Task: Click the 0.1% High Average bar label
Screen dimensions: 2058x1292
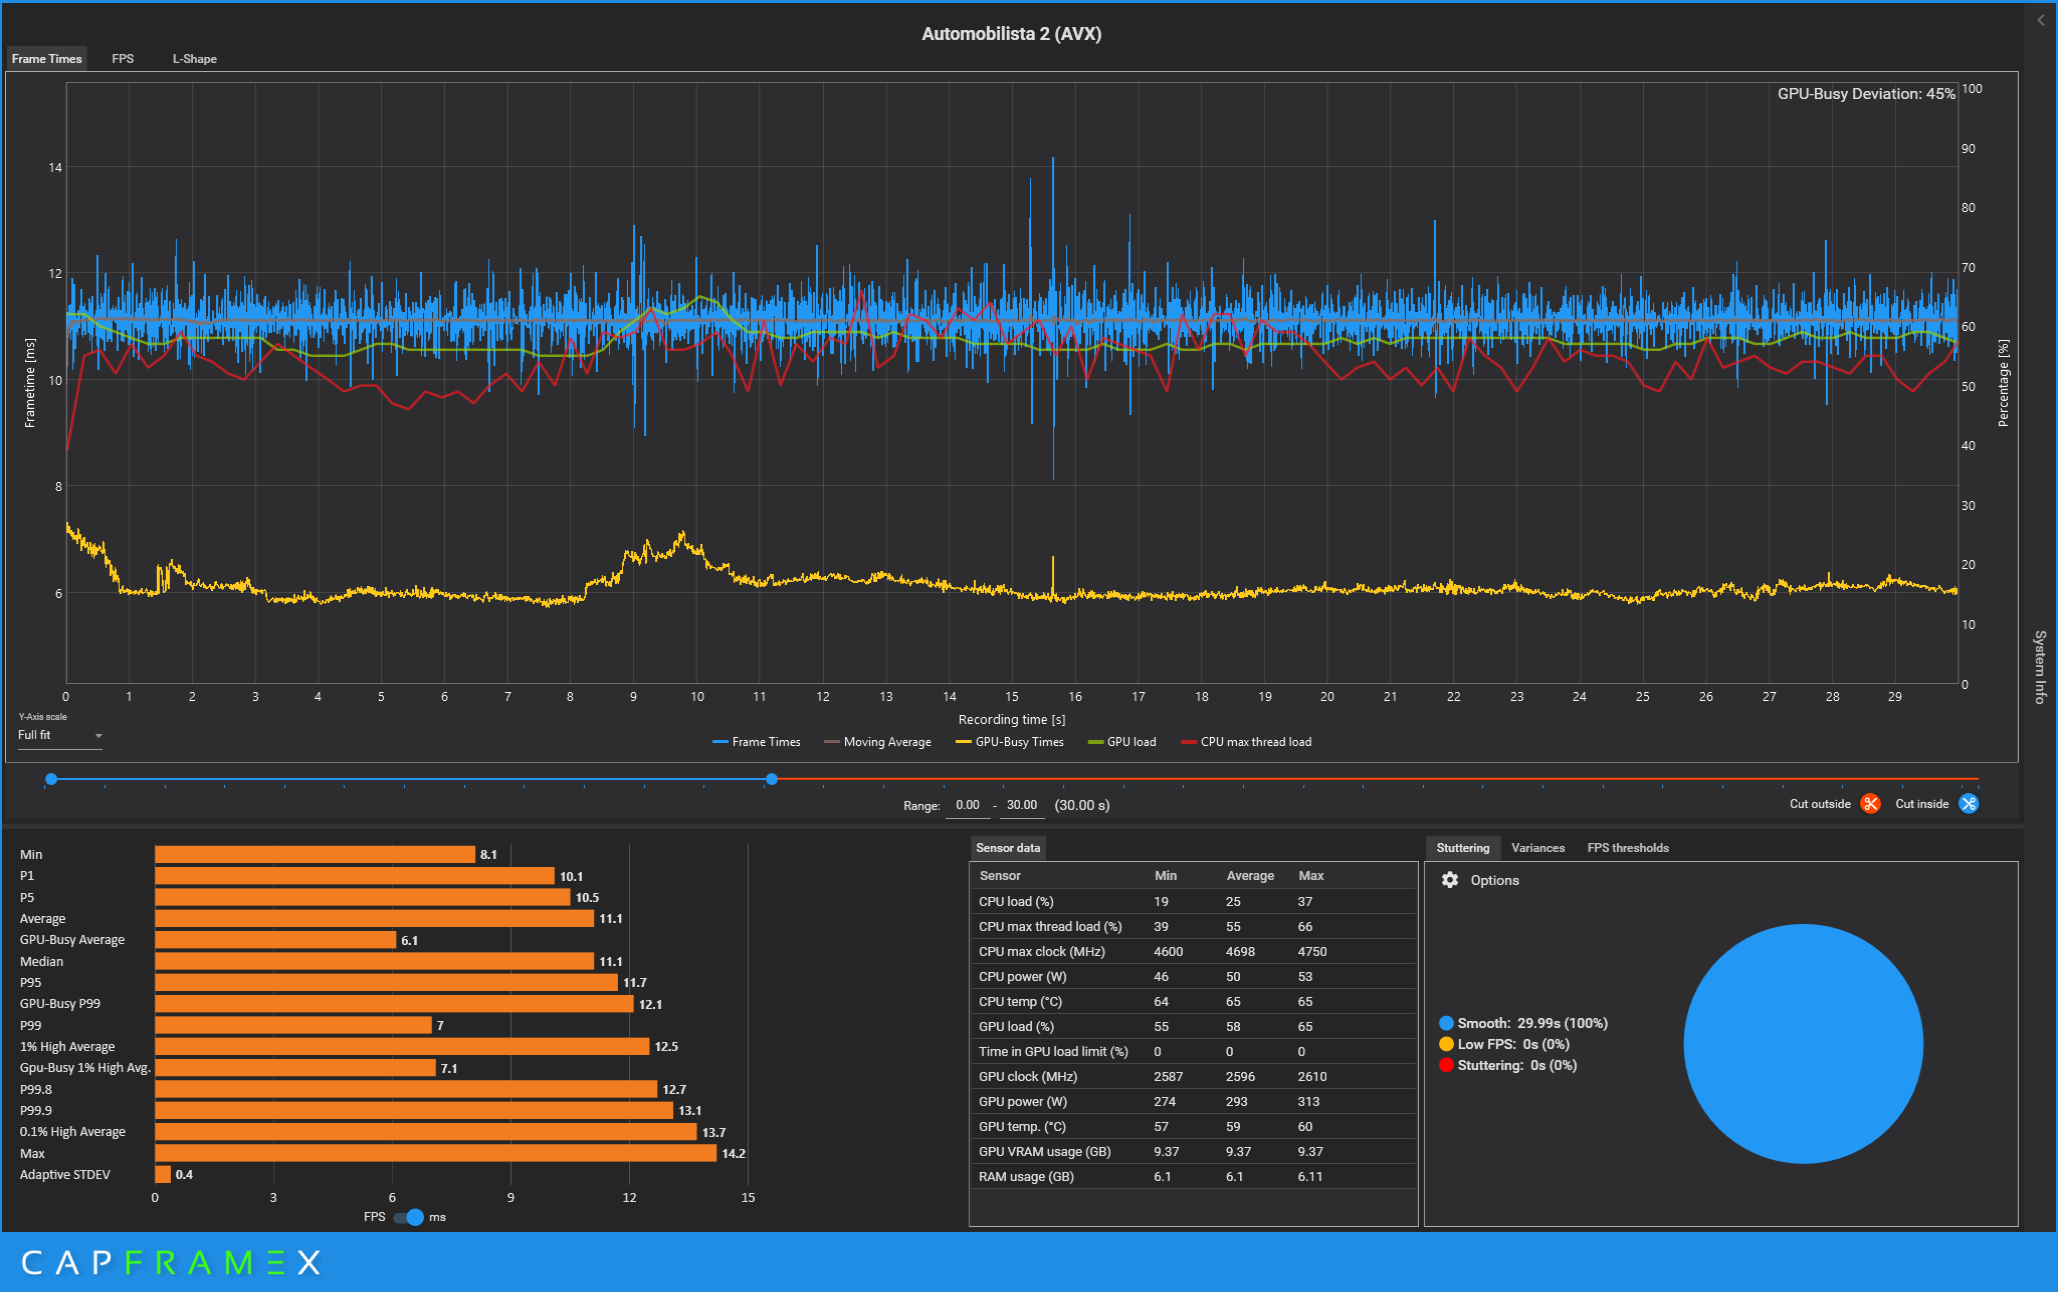Action: tap(73, 1132)
